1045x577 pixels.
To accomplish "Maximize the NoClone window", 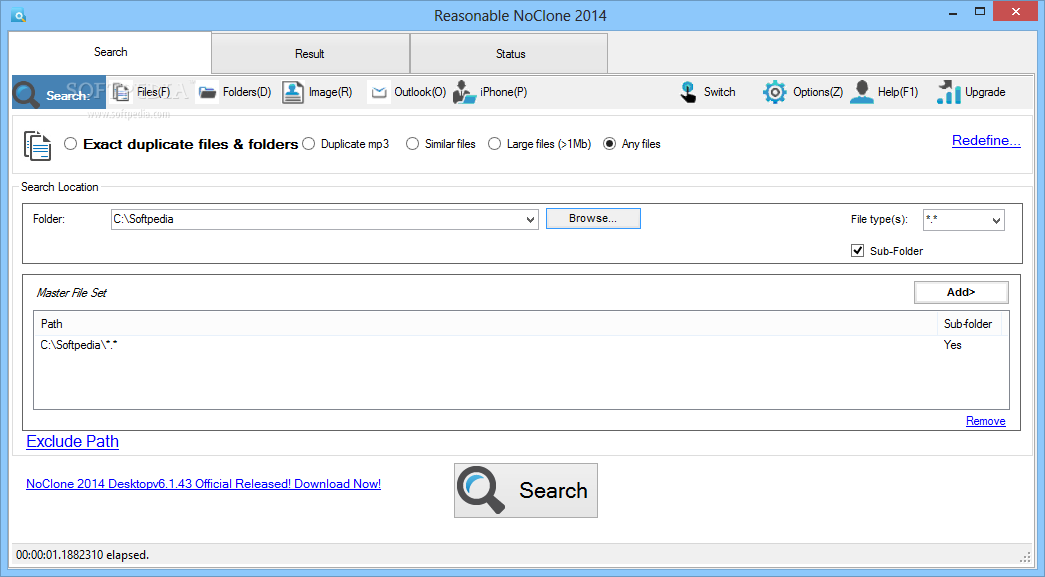I will (x=980, y=12).
